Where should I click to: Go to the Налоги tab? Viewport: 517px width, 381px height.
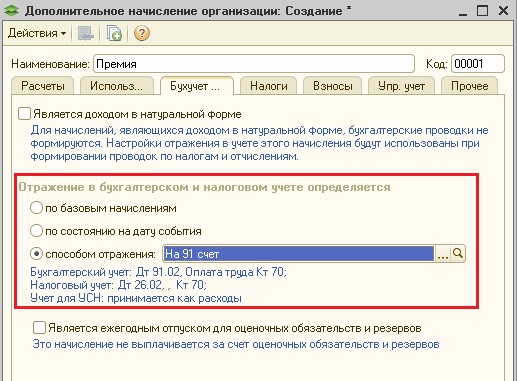coord(269,86)
